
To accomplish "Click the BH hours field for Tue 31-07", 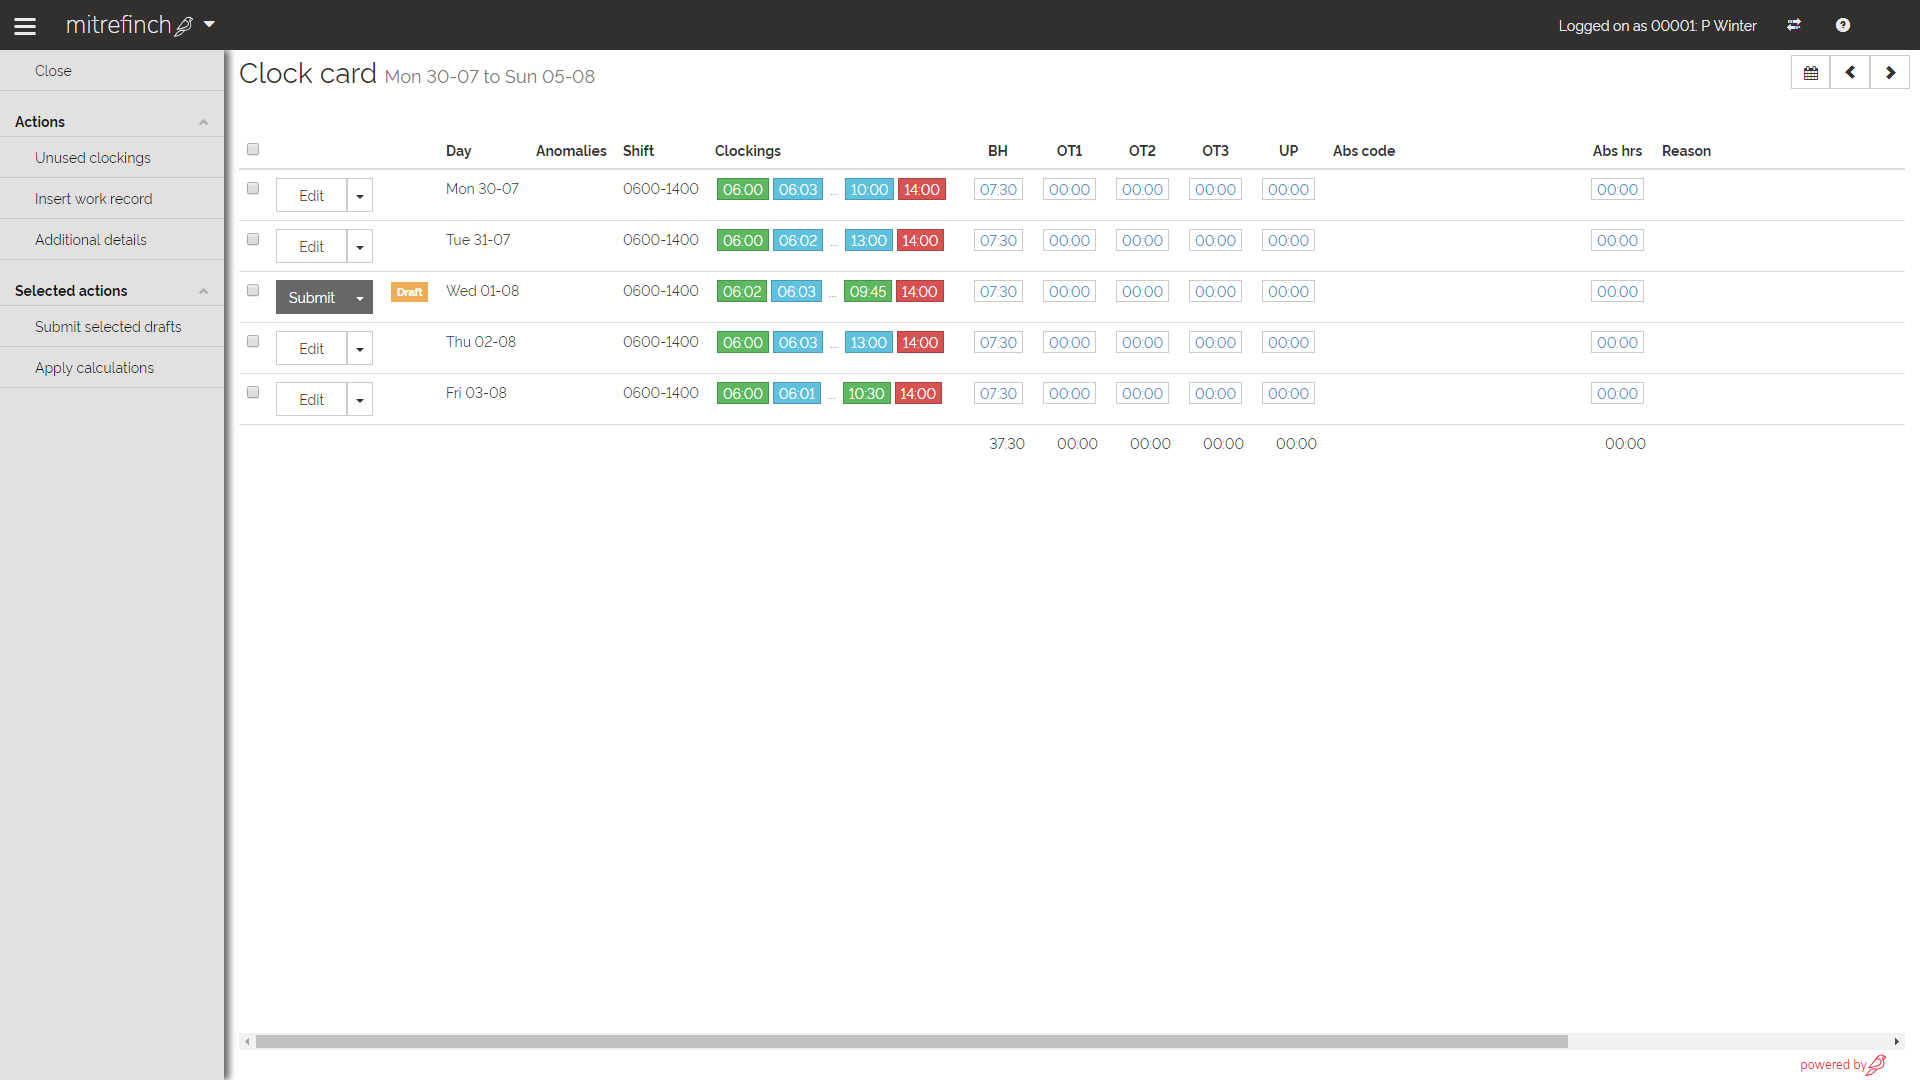I will (997, 240).
